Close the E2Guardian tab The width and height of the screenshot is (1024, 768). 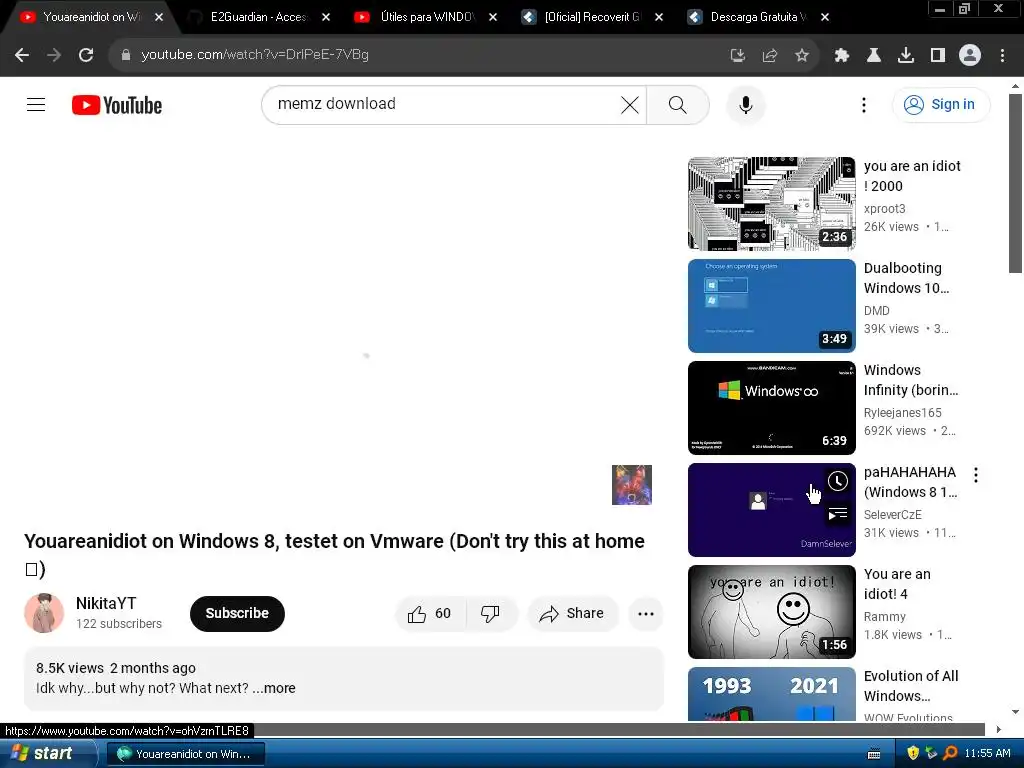326,18
